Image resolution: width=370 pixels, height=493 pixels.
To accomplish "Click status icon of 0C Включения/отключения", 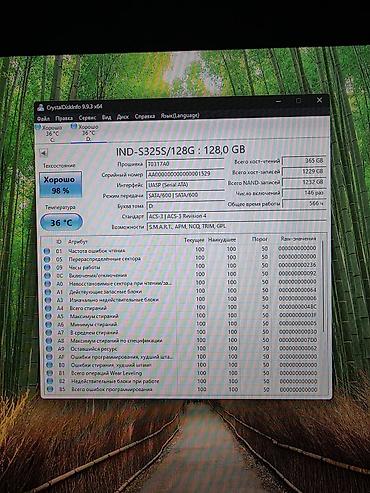I will [x=47, y=276].
